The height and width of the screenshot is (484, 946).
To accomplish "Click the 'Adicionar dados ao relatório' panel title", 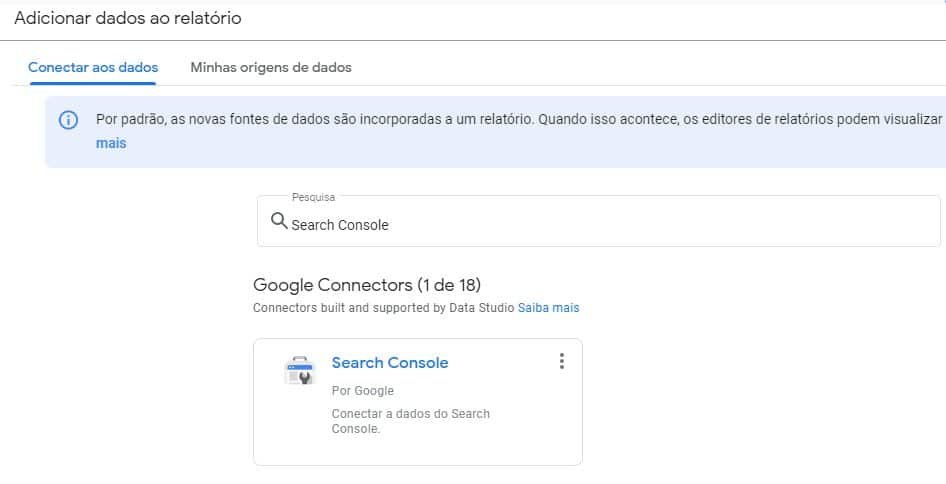I will click(128, 18).
